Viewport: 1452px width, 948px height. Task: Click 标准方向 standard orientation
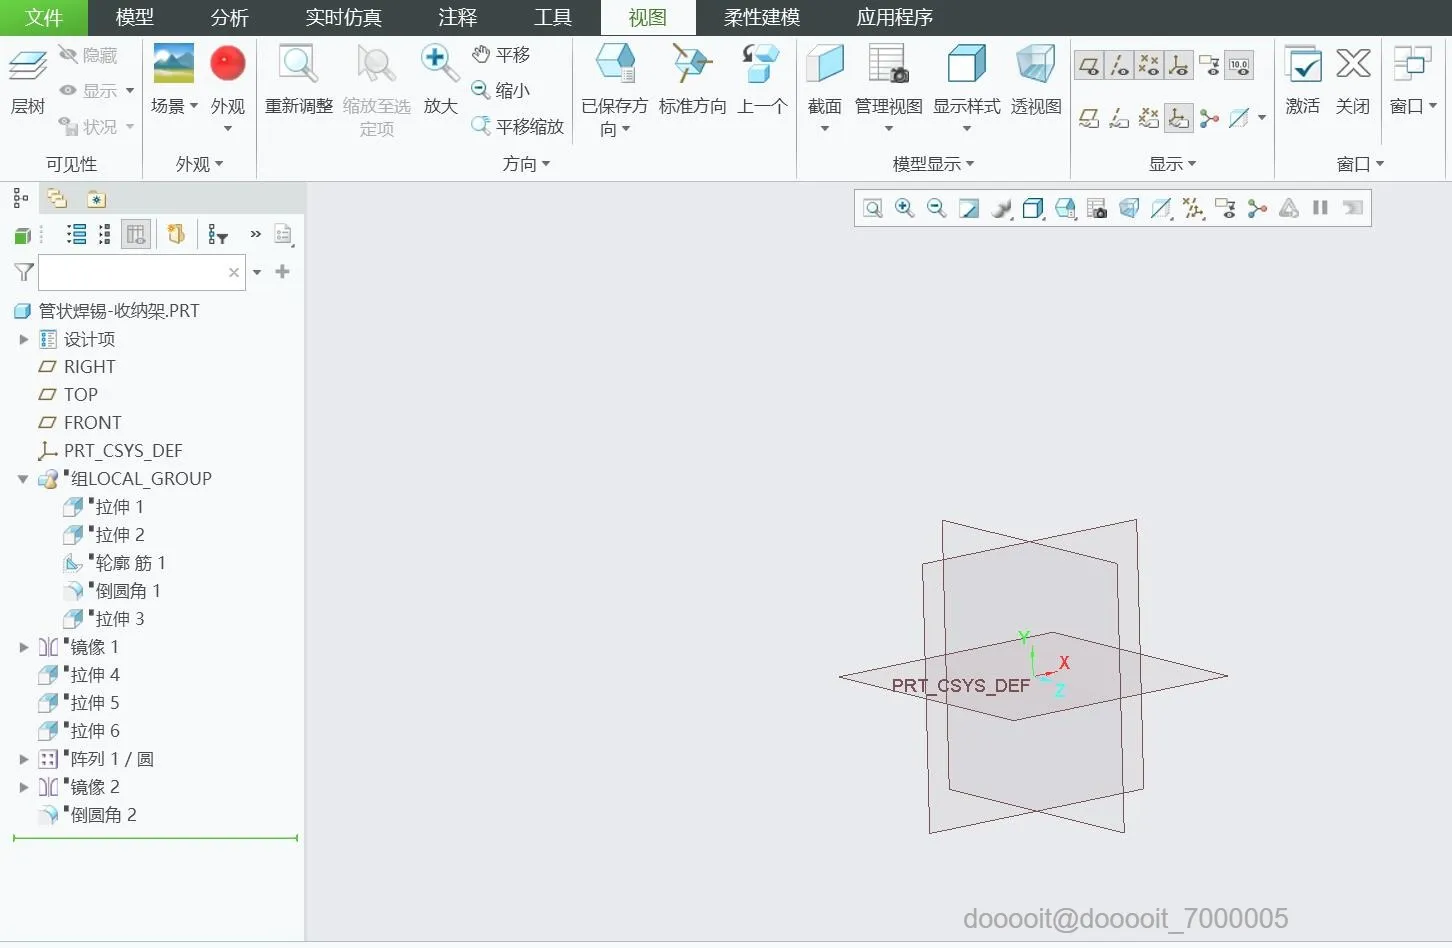point(692,80)
